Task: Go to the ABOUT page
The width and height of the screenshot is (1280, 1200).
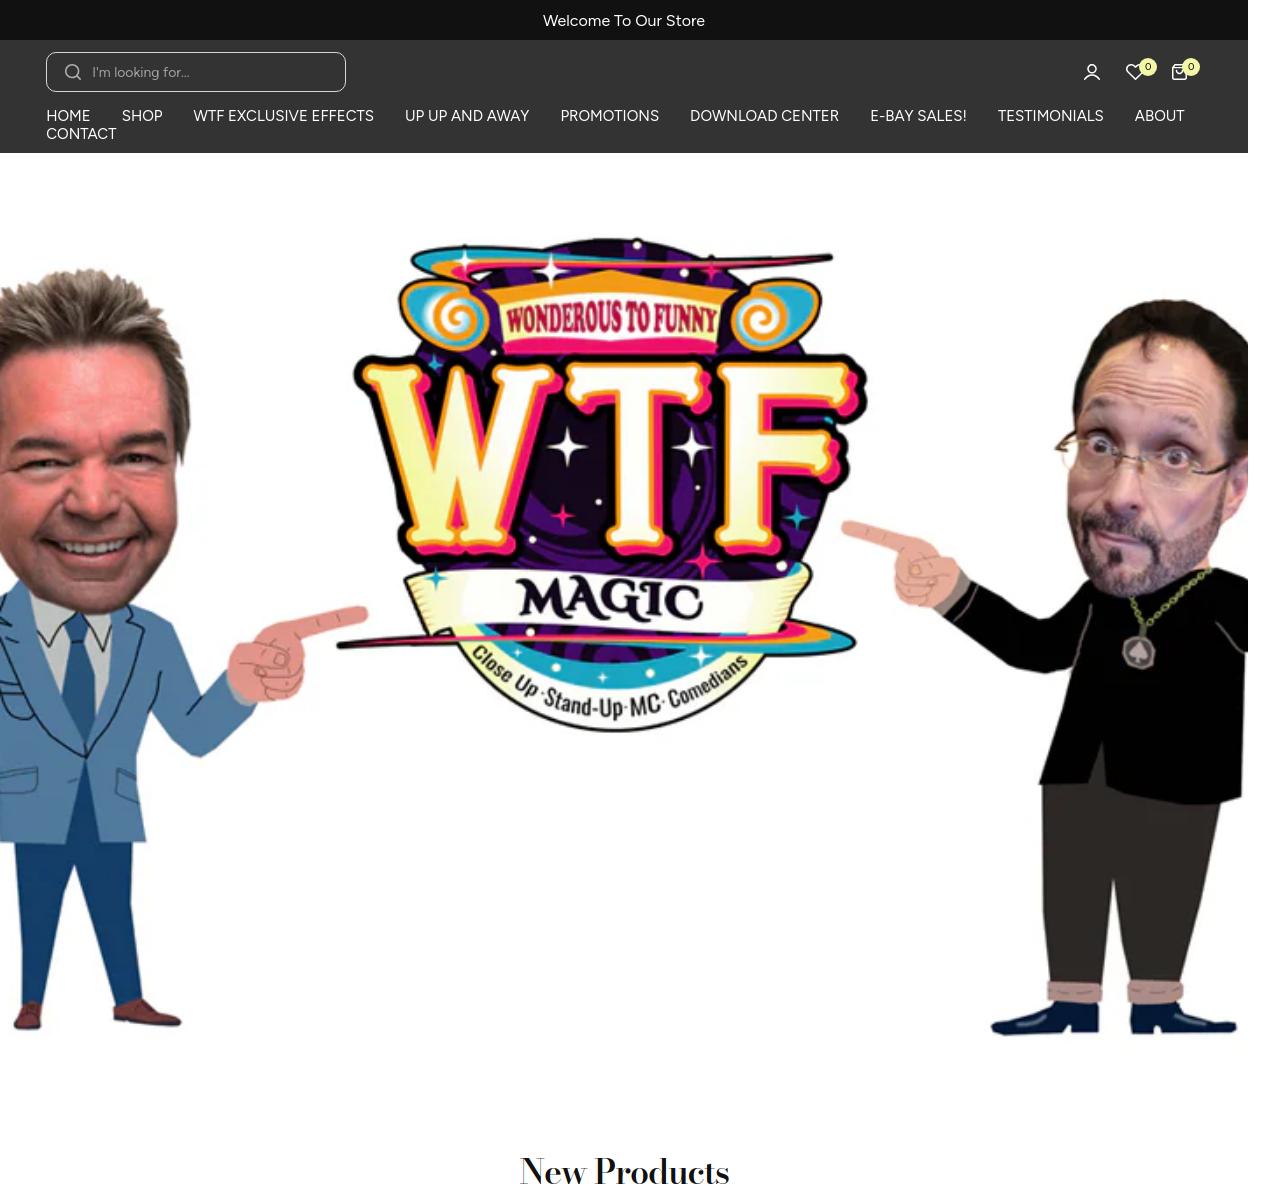Action: tap(1159, 116)
